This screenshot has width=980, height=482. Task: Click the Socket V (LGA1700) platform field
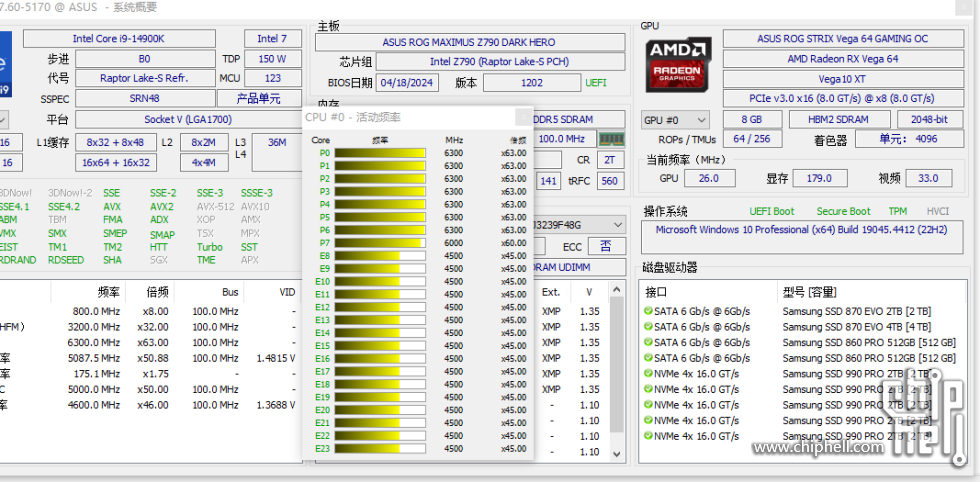click(x=188, y=119)
